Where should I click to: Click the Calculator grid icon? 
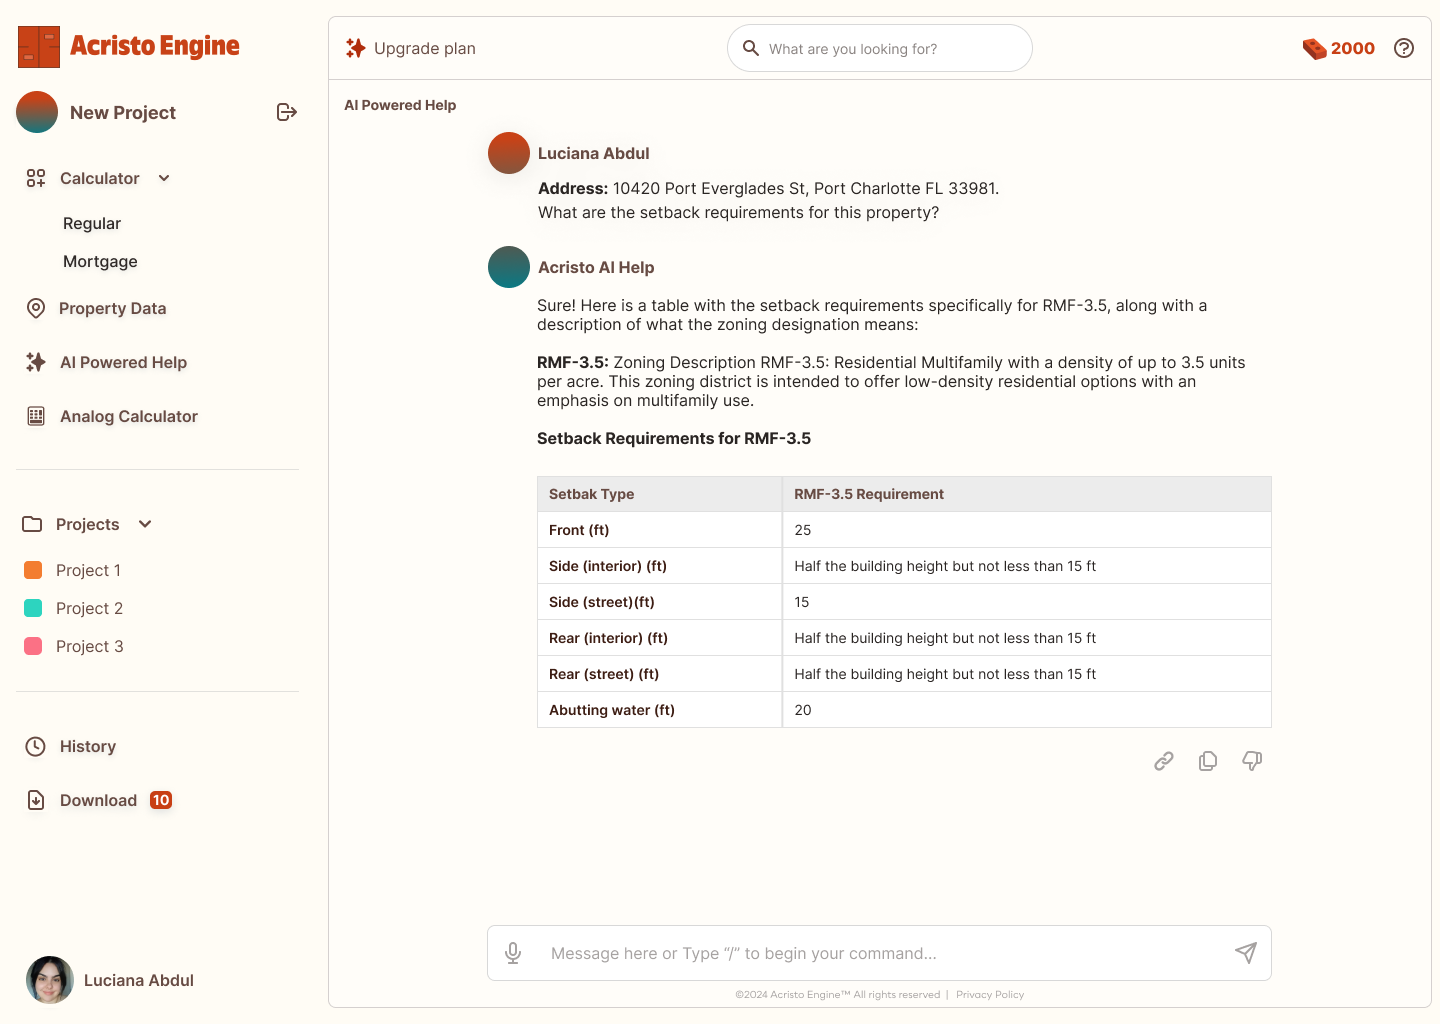pyautogui.click(x=36, y=178)
